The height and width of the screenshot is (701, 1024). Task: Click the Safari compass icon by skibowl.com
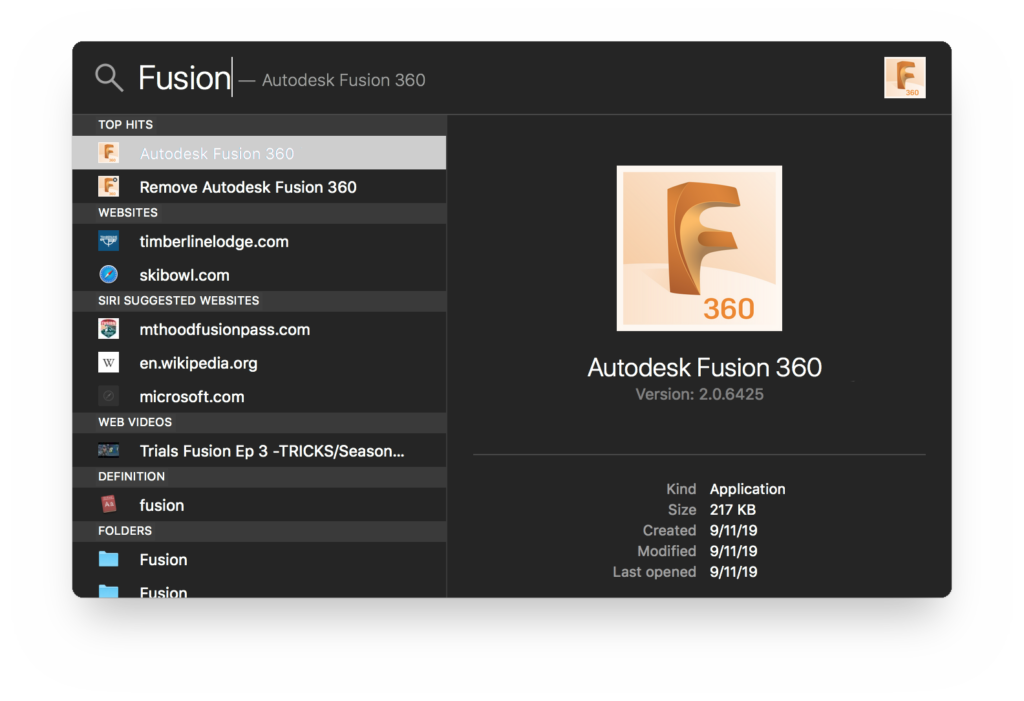[x=108, y=274]
